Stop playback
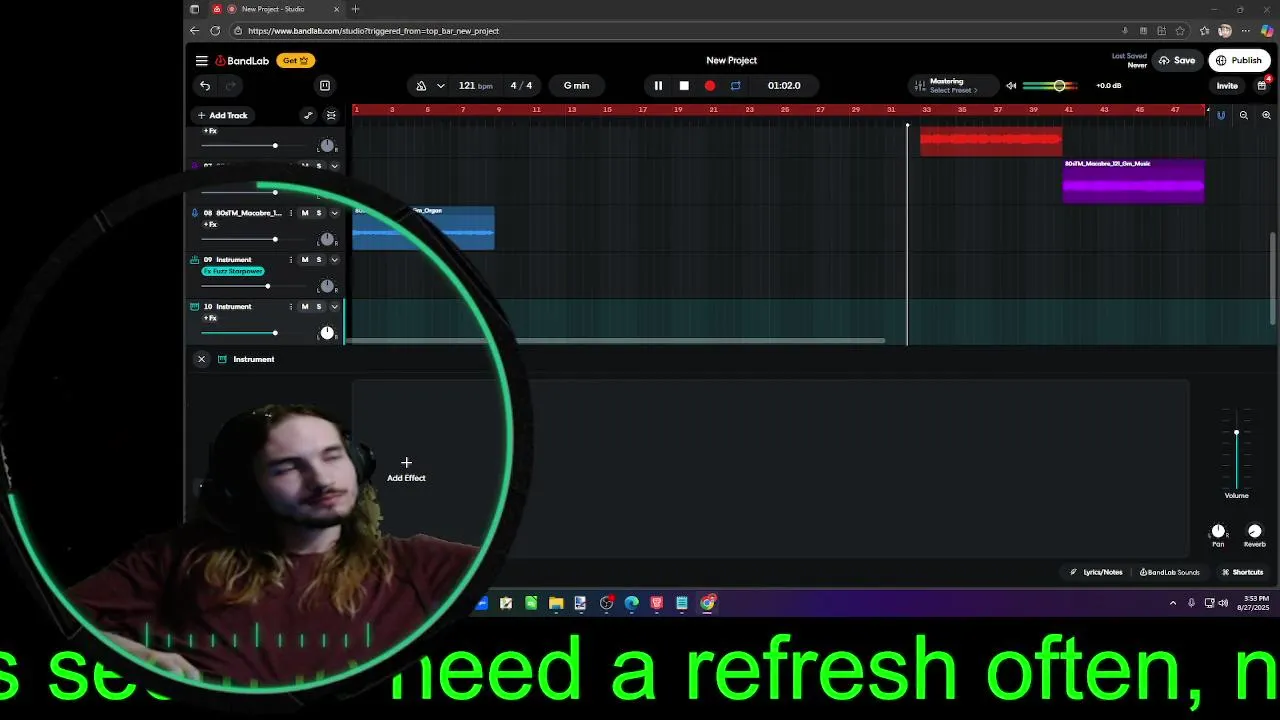The height and width of the screenshot is (720, 1280). click(x=684, y=86)
